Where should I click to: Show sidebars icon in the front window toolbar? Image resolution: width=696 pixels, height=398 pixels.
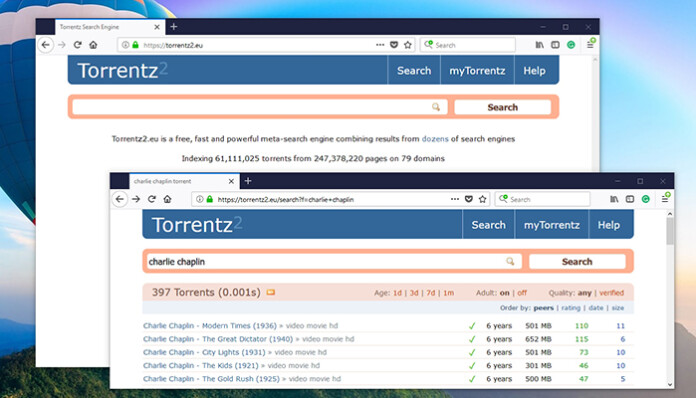[630, 199]
